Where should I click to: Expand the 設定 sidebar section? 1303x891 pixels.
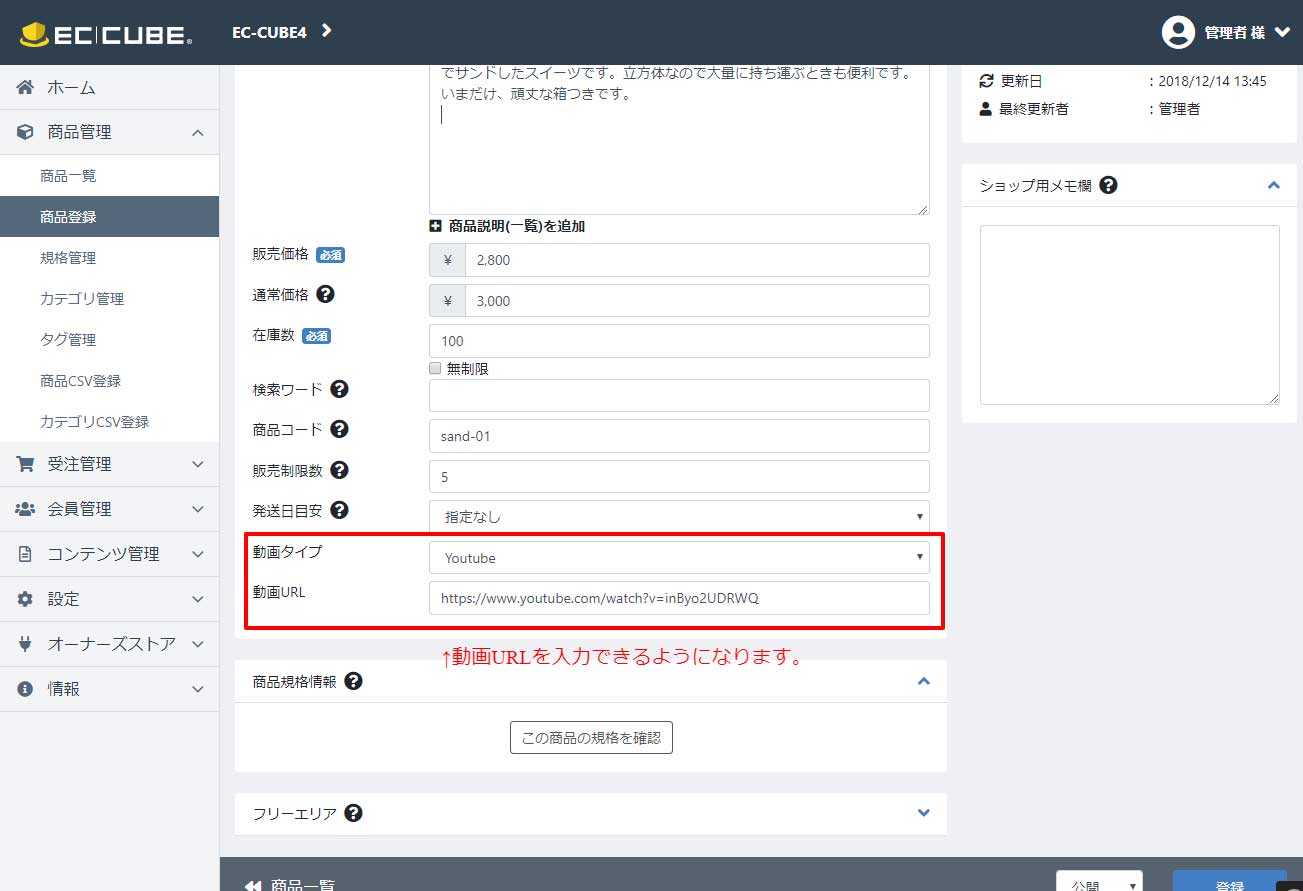198,599
